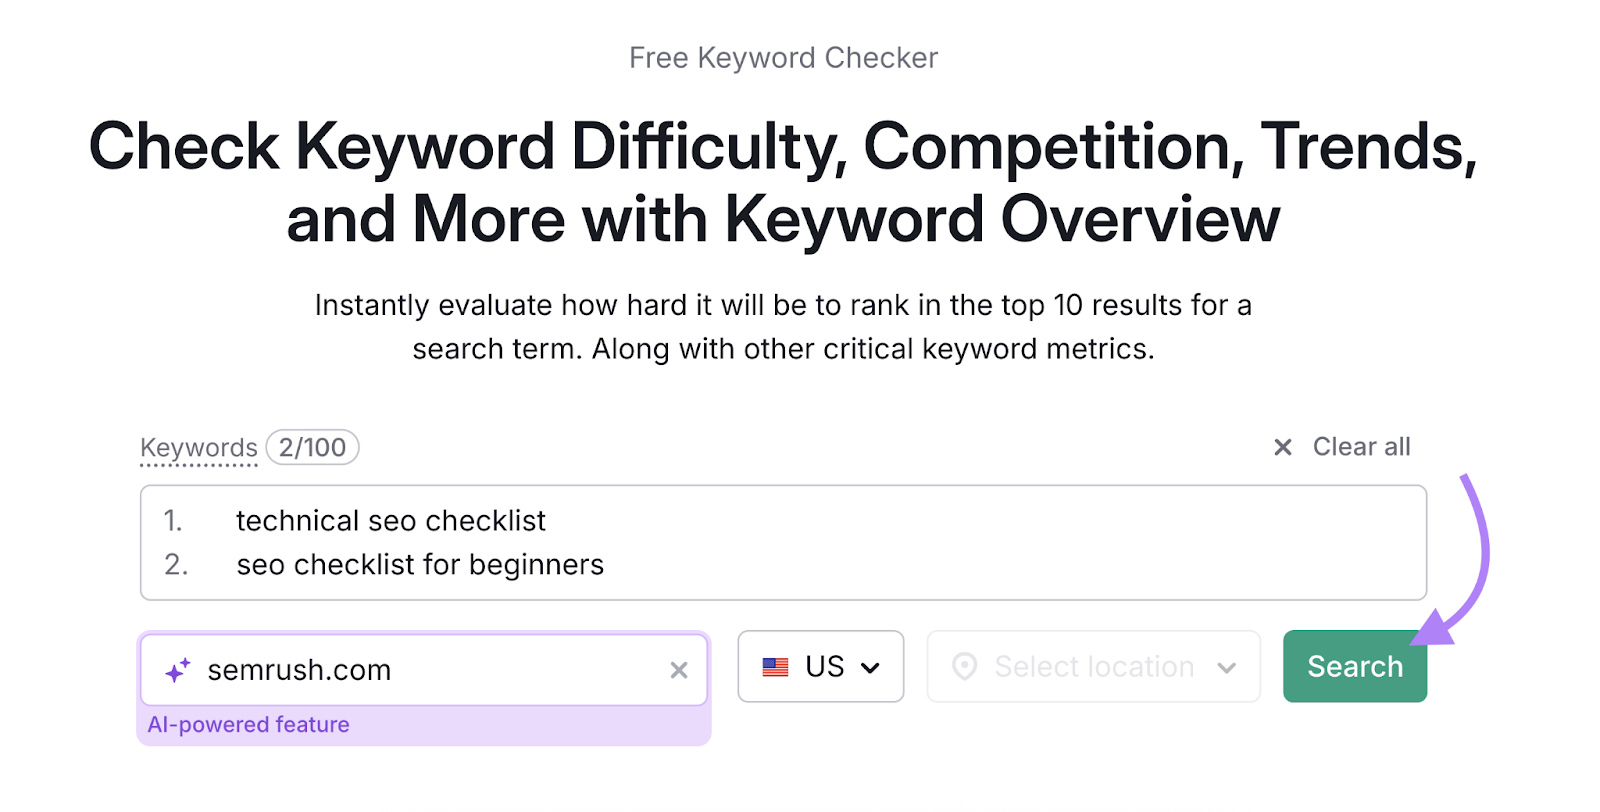
Task: Click the location pin icon
Action: (x=965, y=666)
